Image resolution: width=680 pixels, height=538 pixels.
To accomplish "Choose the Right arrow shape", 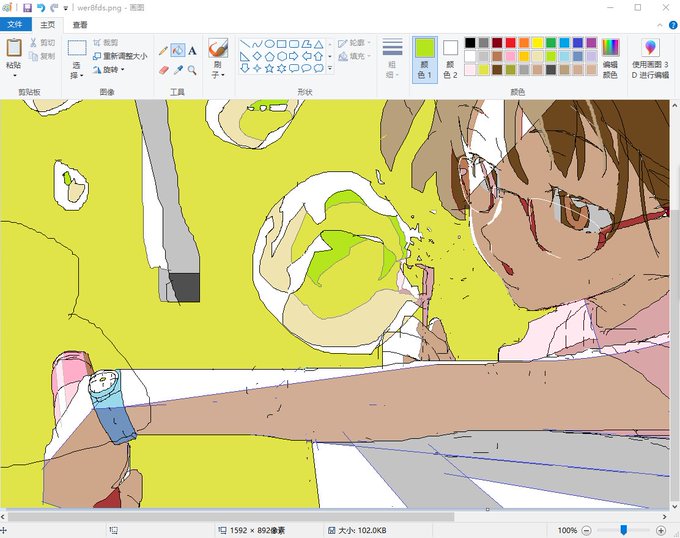I will pyautogui.click(x=294, y=56).
